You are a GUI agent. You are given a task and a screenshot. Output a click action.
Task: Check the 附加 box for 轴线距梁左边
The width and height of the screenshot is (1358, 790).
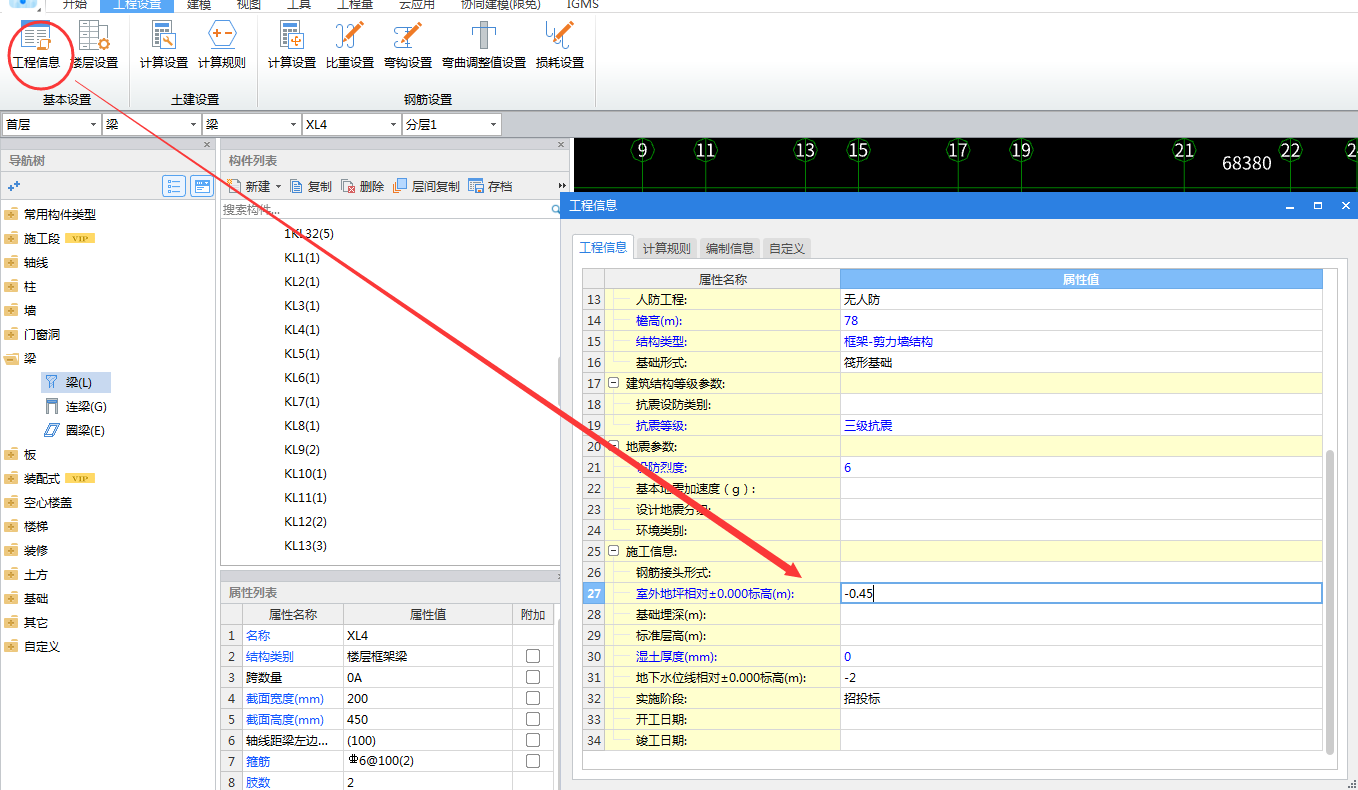[x=533, y=740]
